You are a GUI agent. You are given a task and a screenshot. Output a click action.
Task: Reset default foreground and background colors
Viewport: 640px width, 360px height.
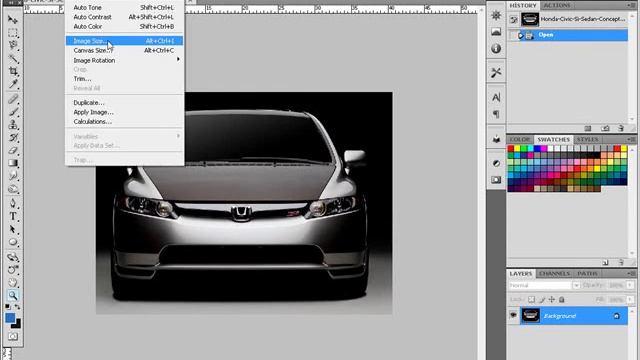8,307
